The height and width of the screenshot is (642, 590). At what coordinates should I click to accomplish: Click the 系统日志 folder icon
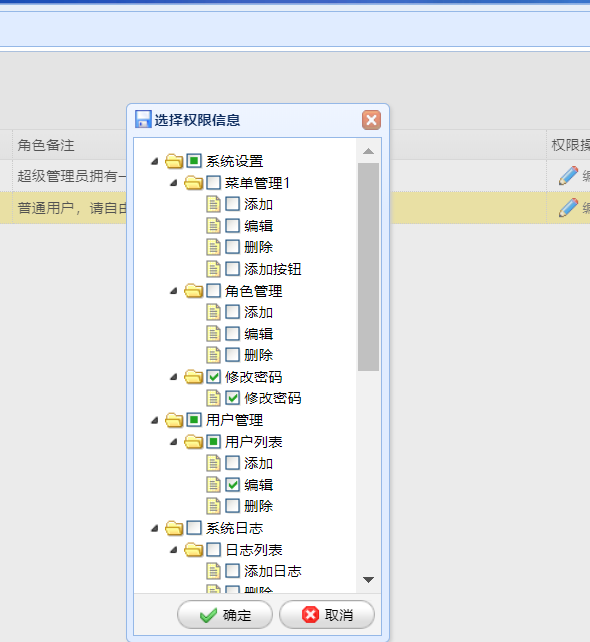pos(174,528)
